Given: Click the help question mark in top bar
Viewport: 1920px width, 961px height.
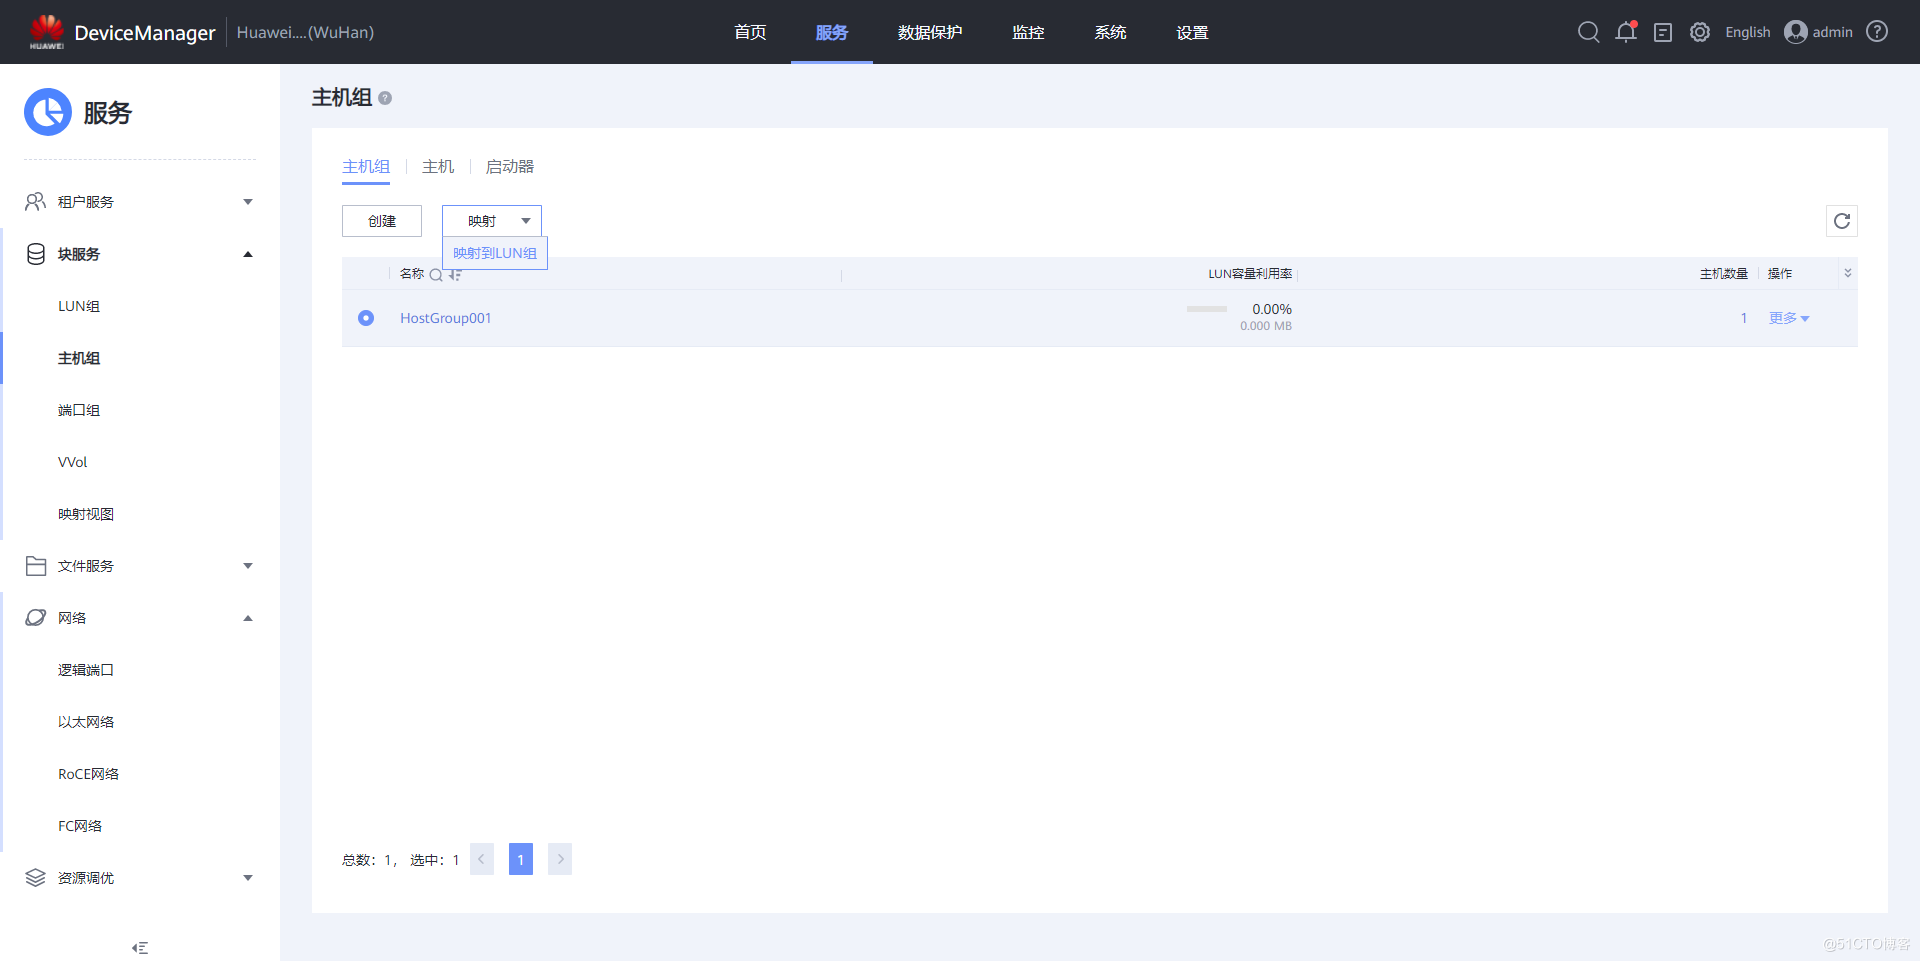Looking at the screenshot, I should click(x=1877, y=32).
